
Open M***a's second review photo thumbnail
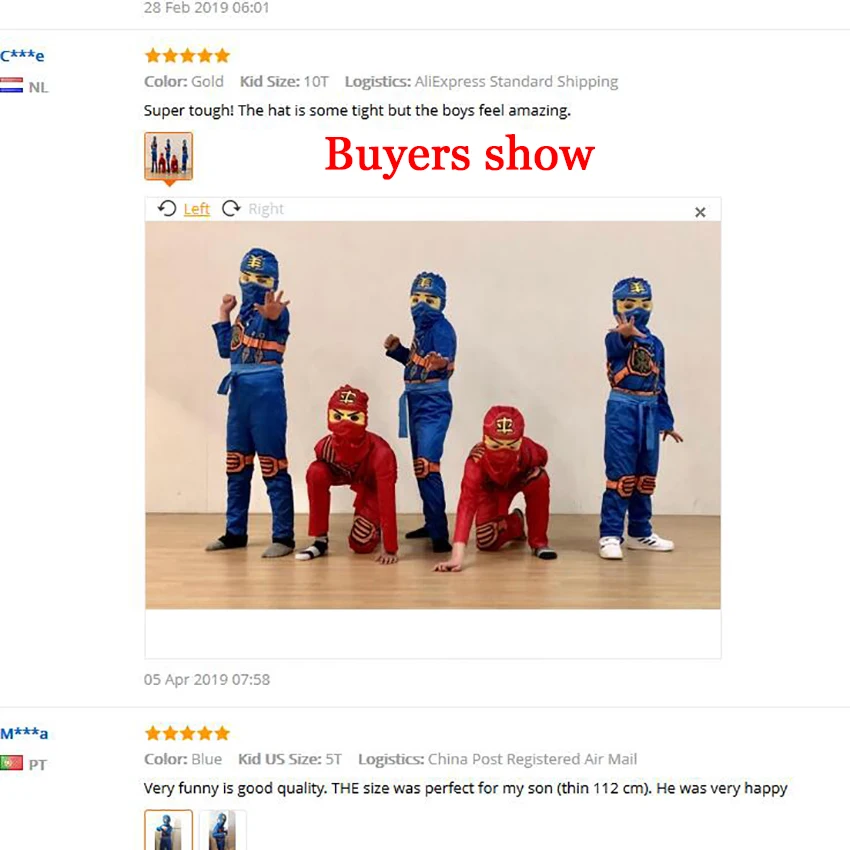click(x=222, y=830)
